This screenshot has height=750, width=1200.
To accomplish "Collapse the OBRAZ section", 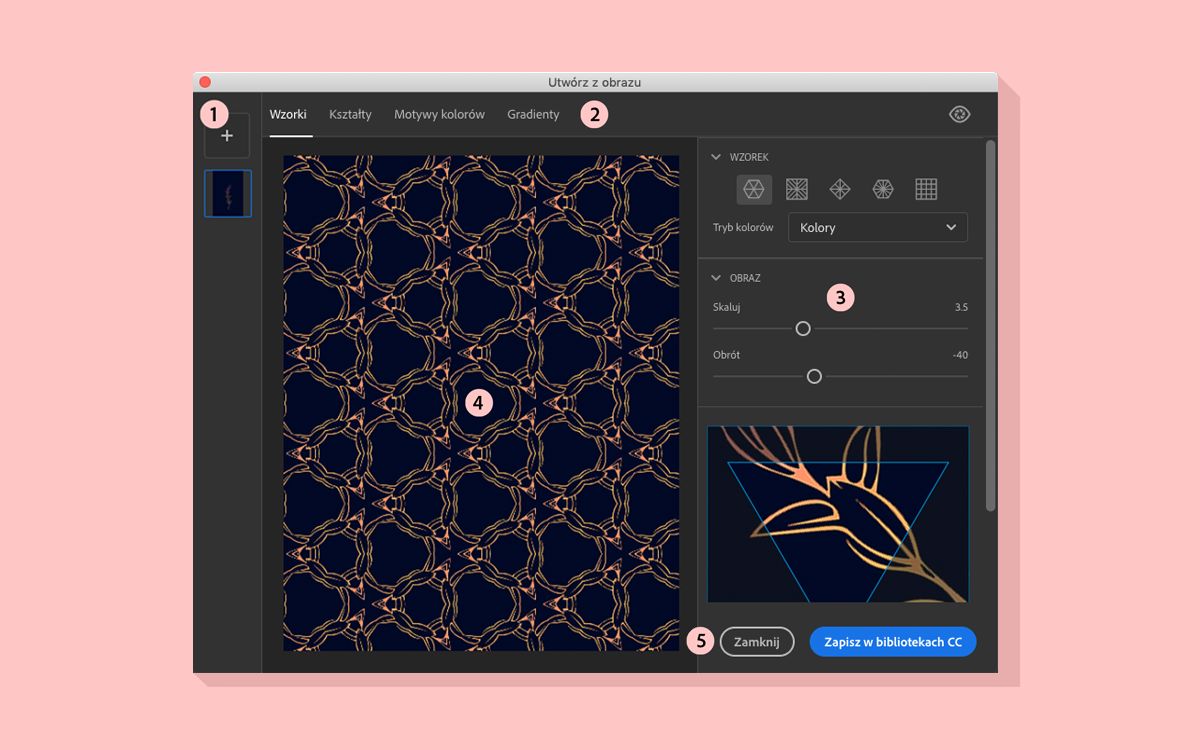I will pyautogui.click(x=715, y=278).
